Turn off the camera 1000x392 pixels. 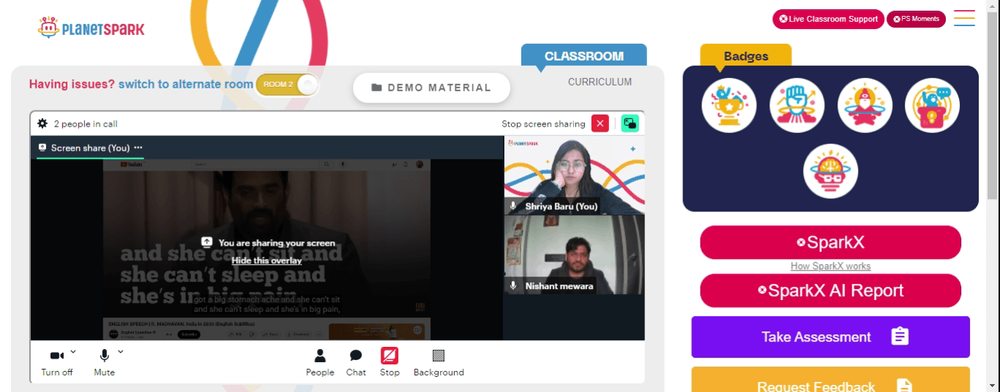point(57,363)
